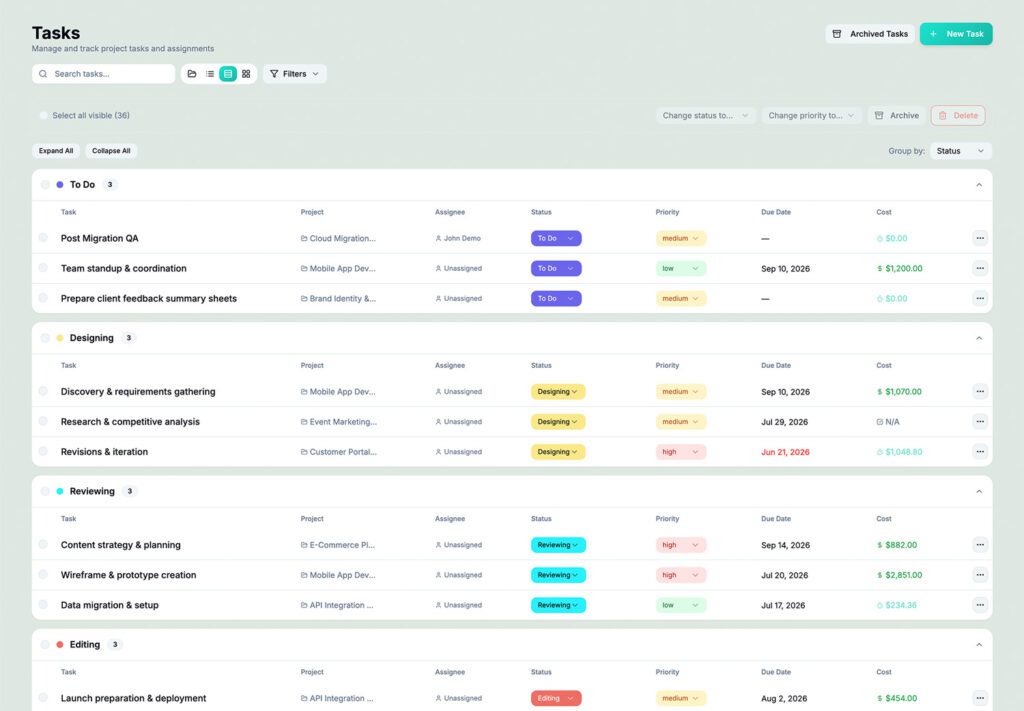
Task: Sort by Priority column in Designing
Action: pos(667,366)
